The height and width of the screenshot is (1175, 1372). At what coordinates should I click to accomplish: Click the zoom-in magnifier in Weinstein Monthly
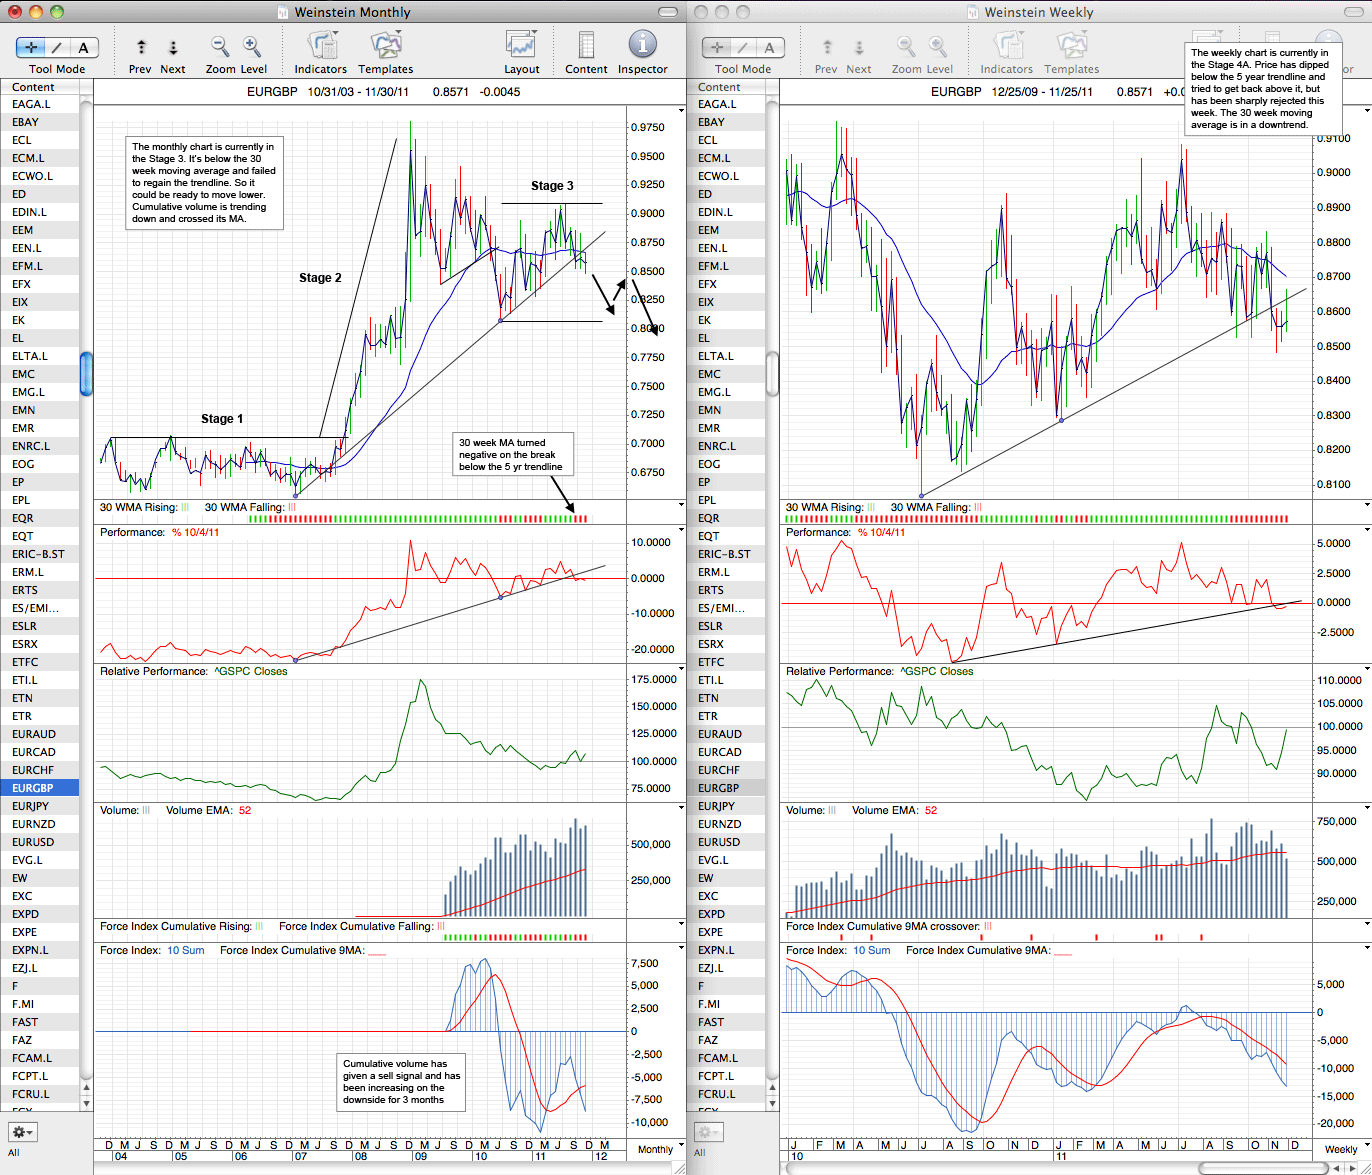(x=252, y=46)
